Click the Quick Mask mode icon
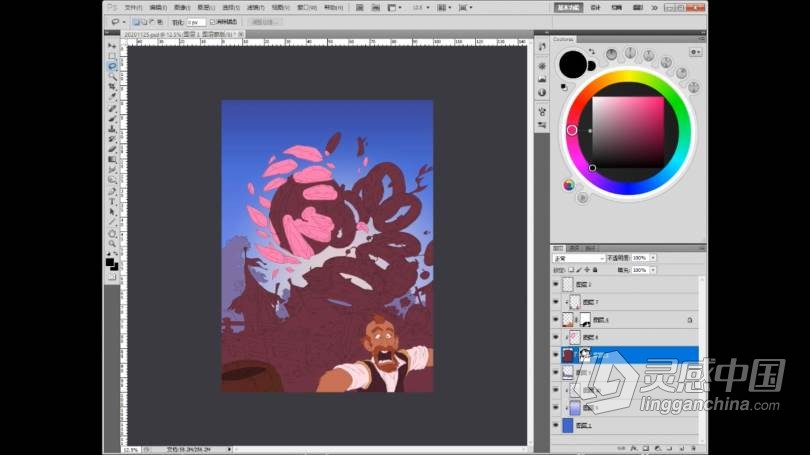The image size is (810, 455). (112, 277)
